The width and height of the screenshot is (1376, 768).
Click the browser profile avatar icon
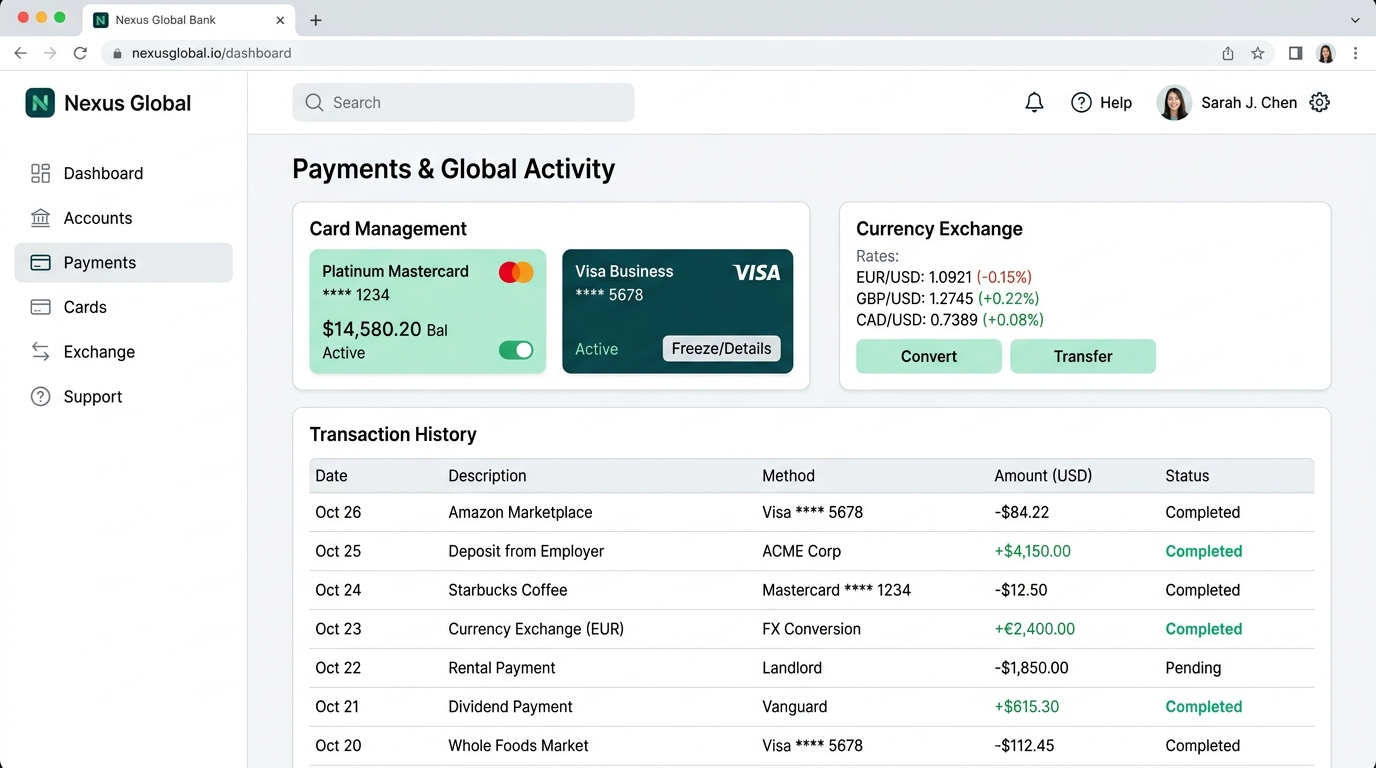[1326, 53]
